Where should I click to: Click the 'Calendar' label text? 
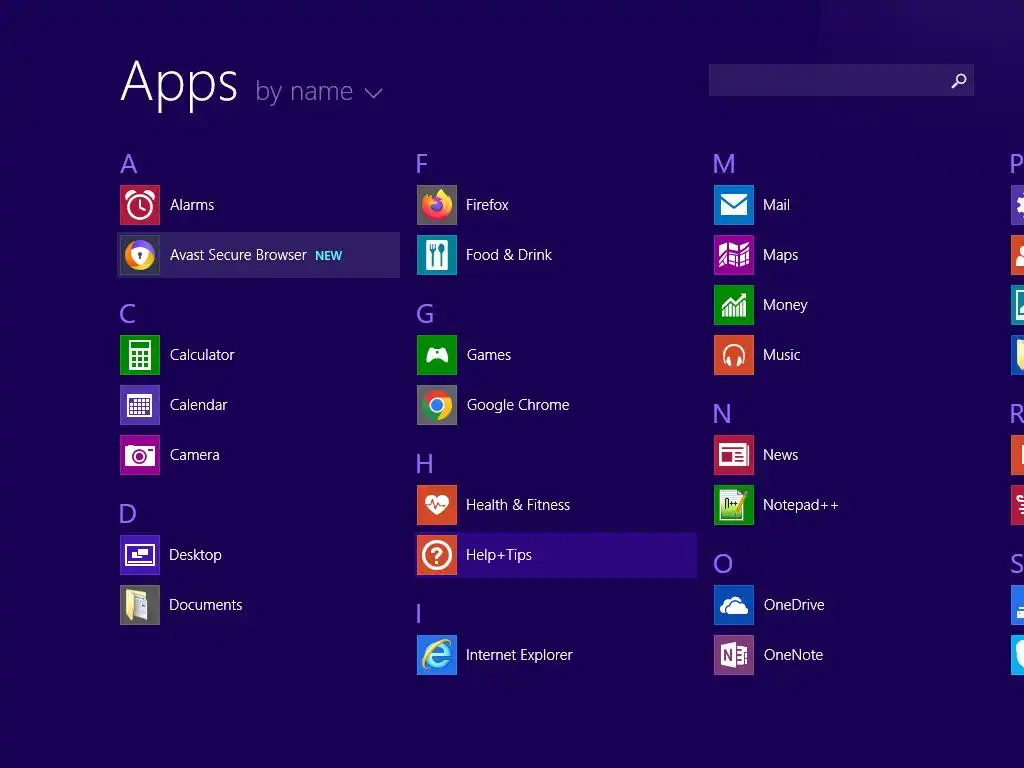(x=199, y=405)
